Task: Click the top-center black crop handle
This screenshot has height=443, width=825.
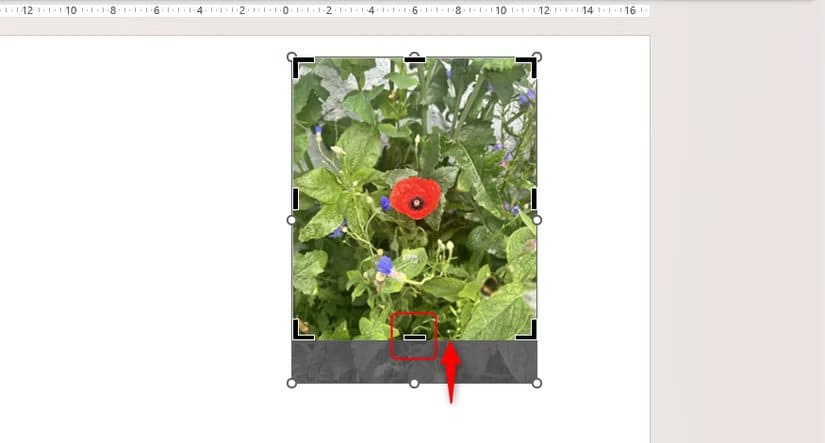Action: point(415,60)
